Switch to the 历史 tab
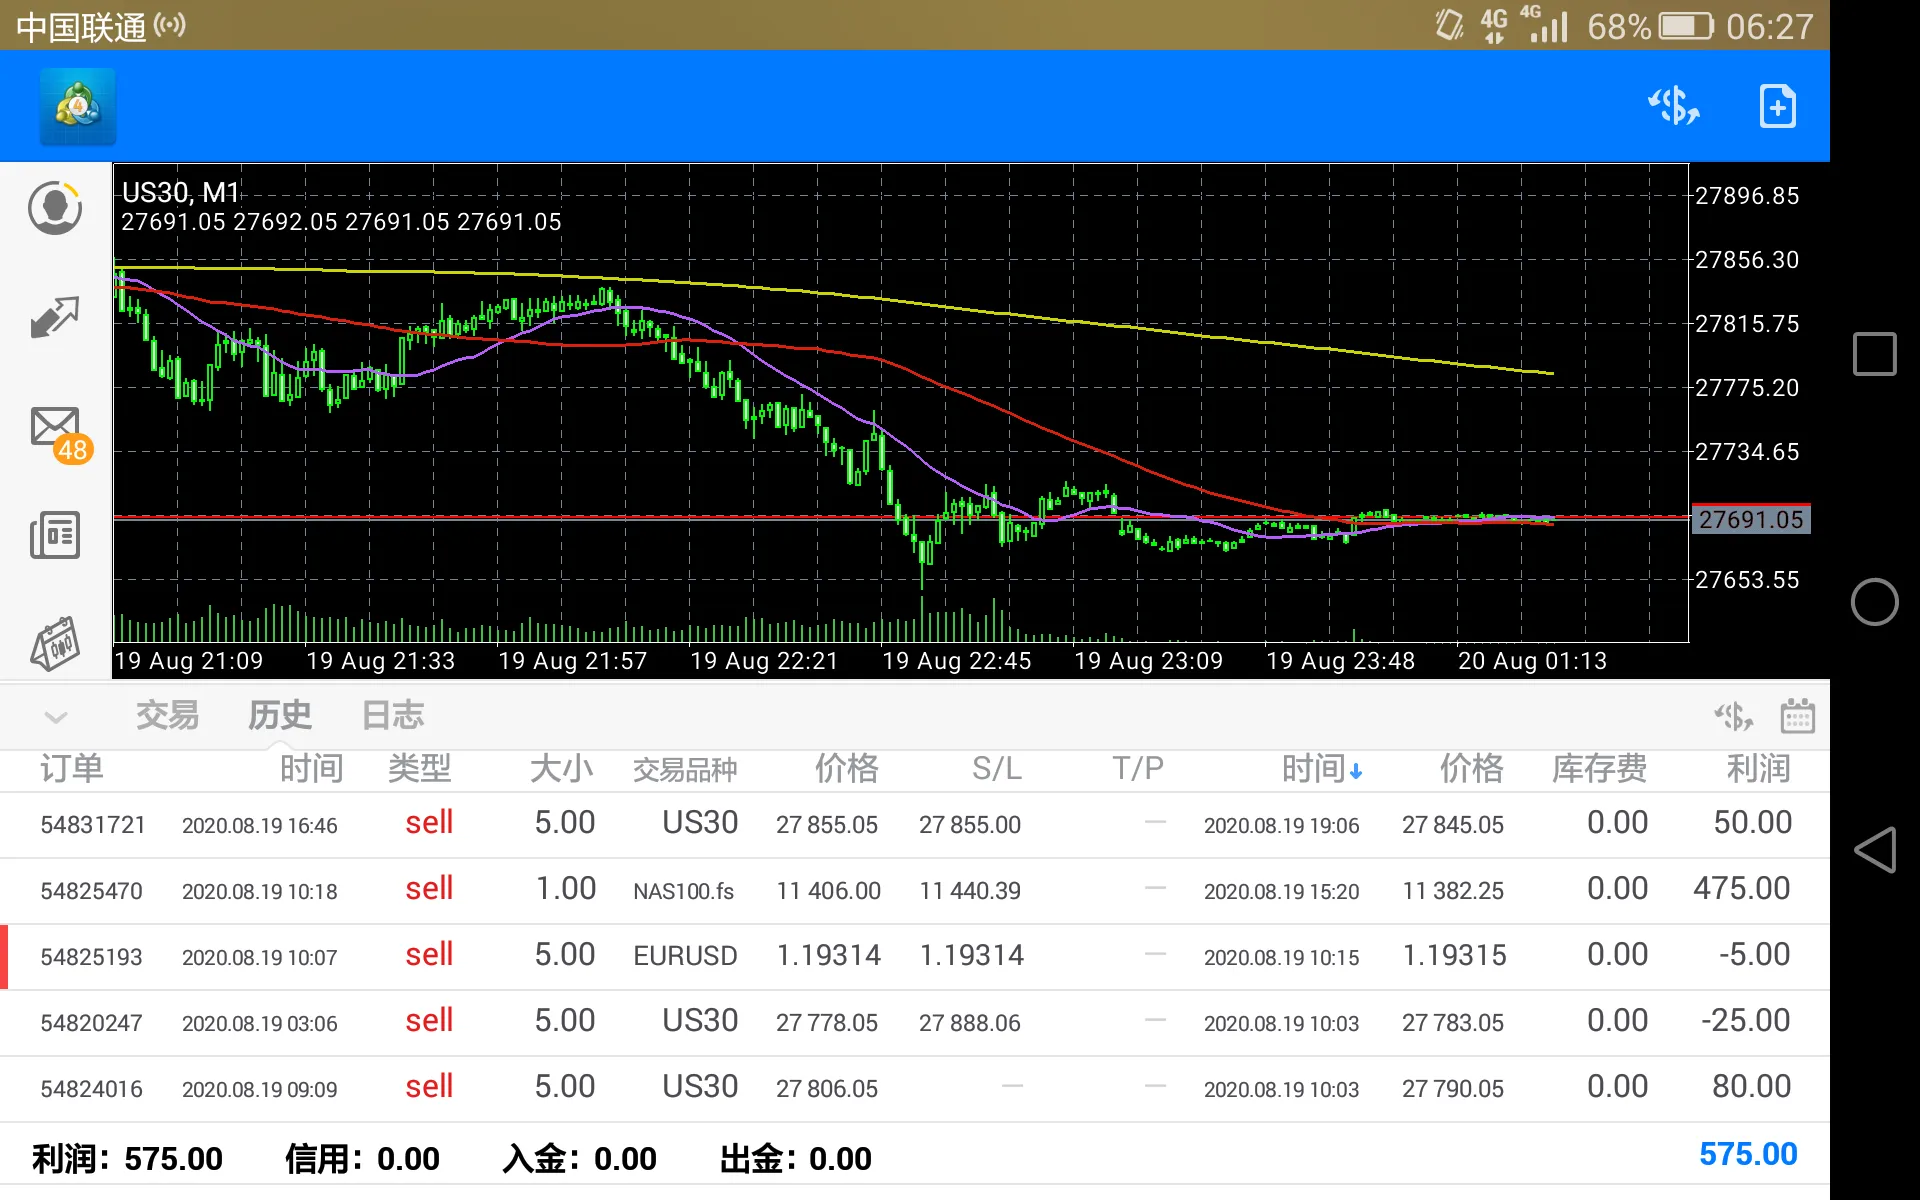The width and height of the screenshot is (1920, 1200). [x=280, y=715]
